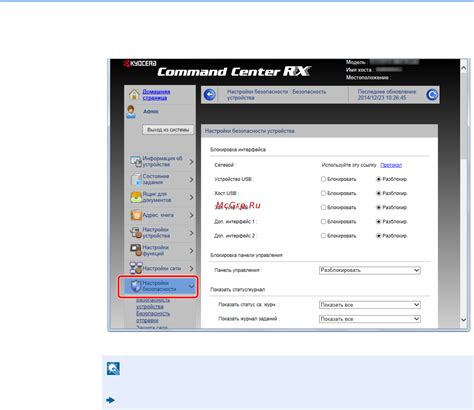Expand chevron next to Адрес. книга
Viewport: 474px width, 410px height.
click(x=191, y=215)
